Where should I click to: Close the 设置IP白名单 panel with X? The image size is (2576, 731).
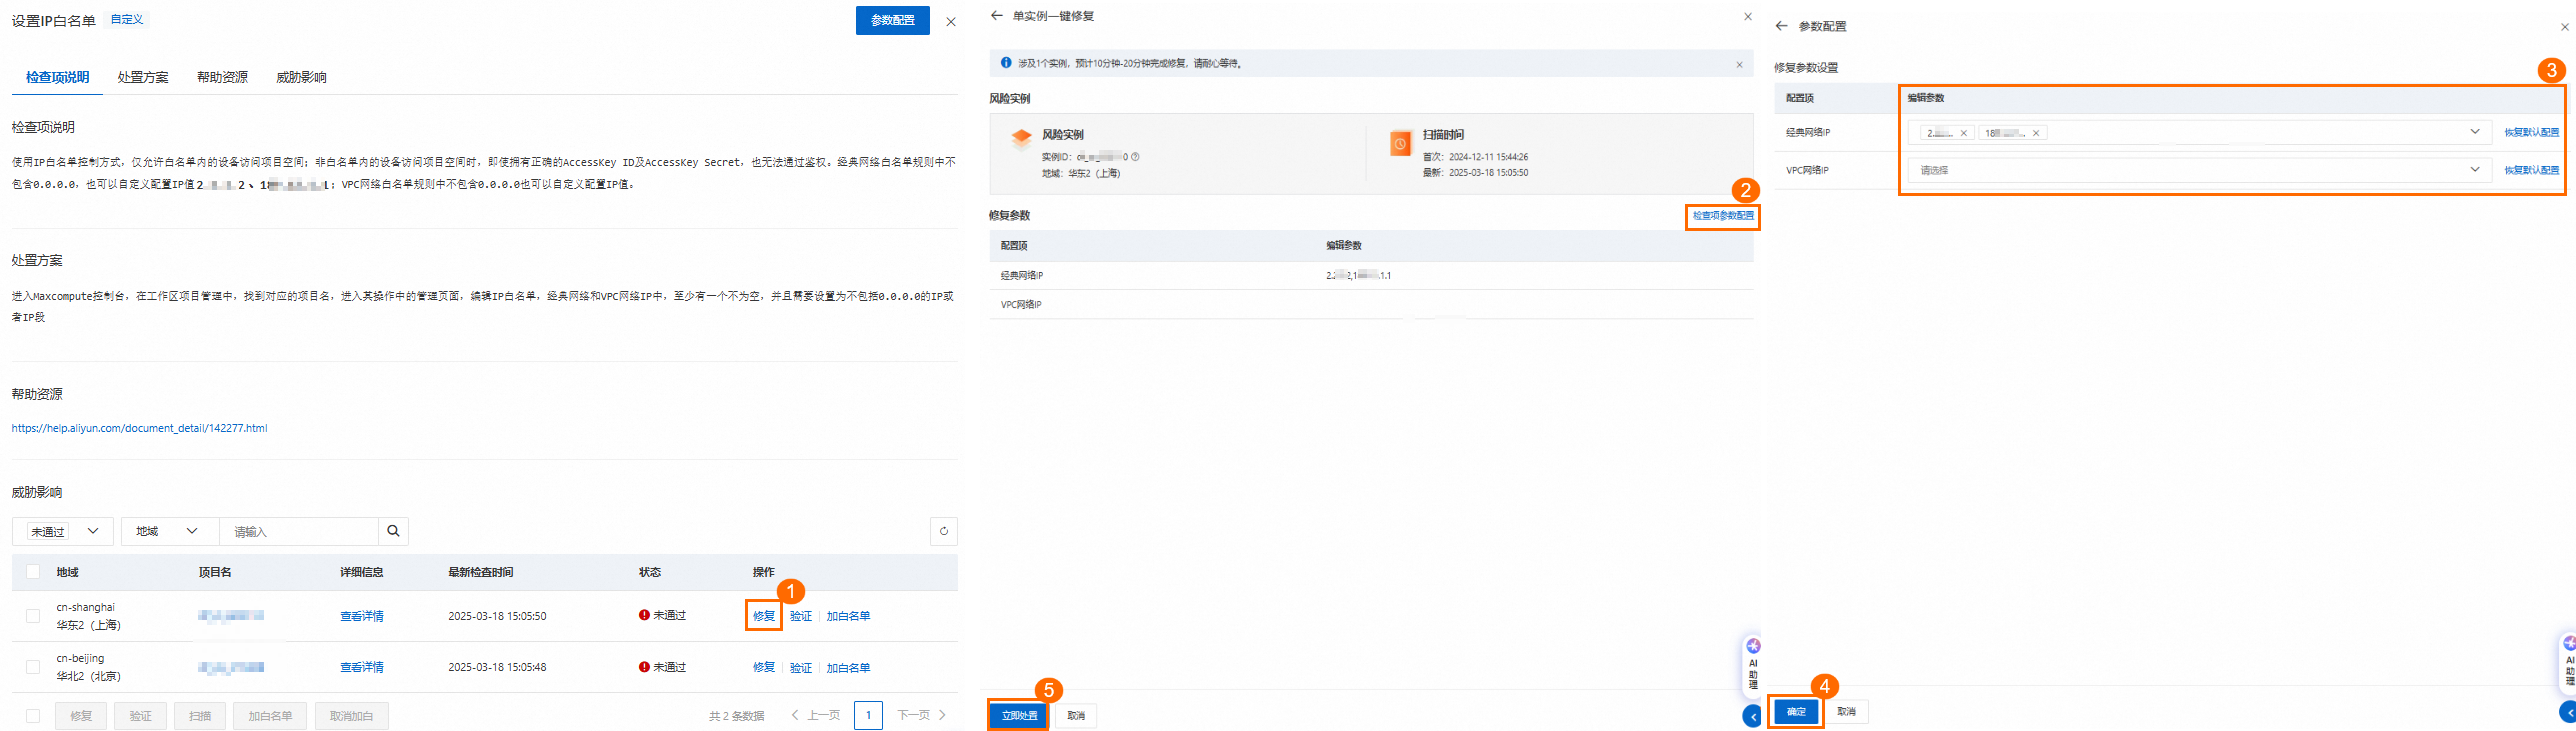click(x=951, y=21)
